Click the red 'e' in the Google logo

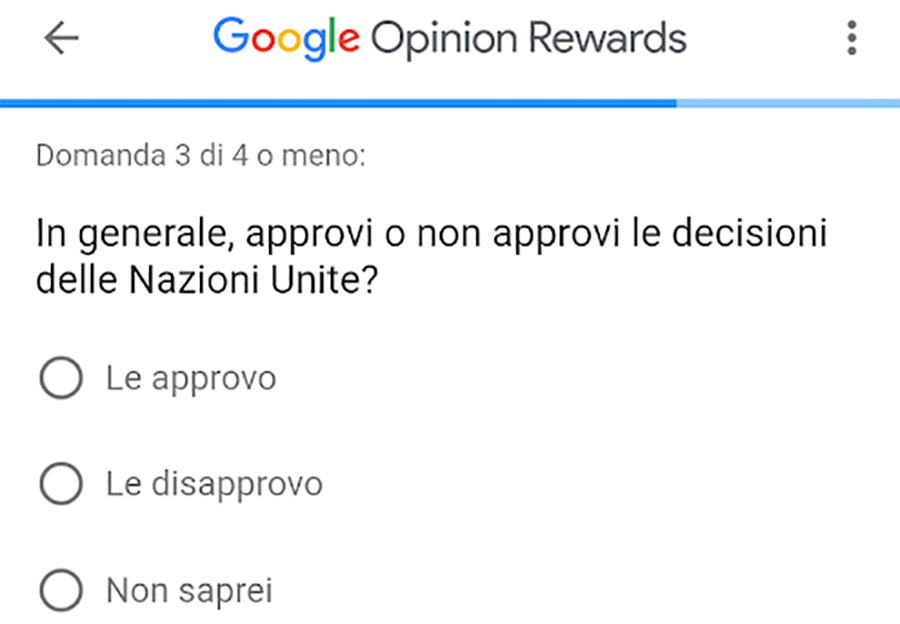coord(349,39)
